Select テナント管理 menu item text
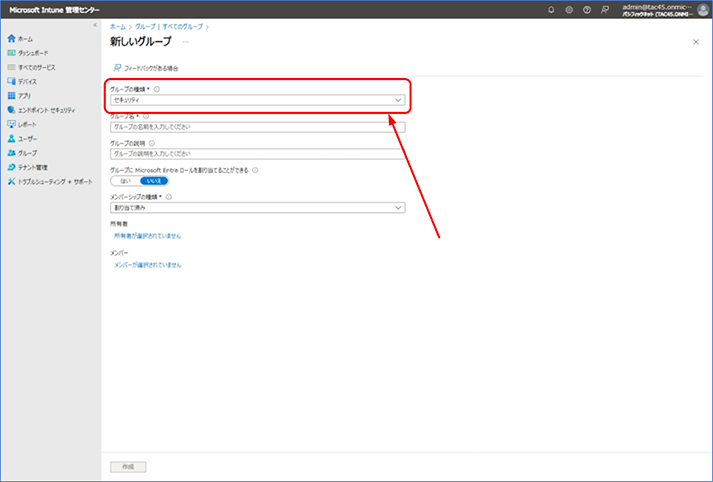713x482 pixels. tap(33, 167)
